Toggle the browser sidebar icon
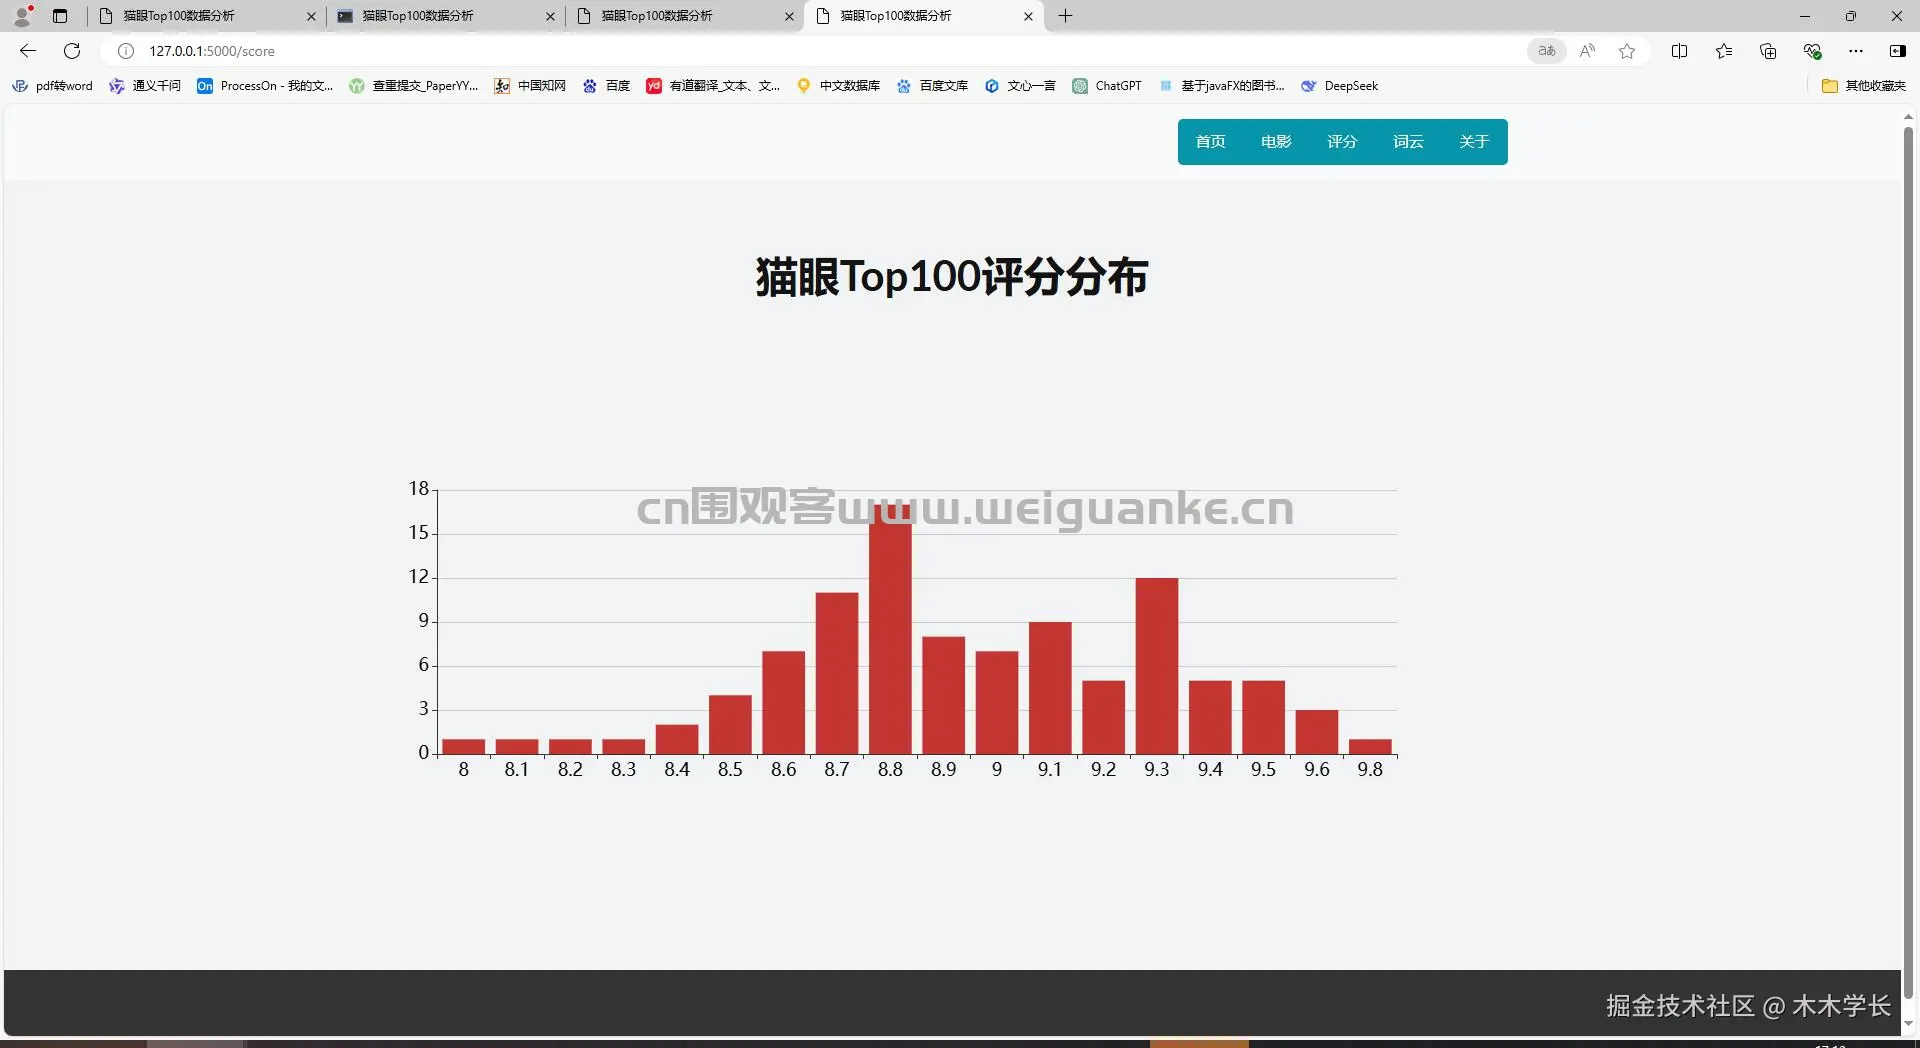Screen dimensions: 1920x1048 [1897, 51]
